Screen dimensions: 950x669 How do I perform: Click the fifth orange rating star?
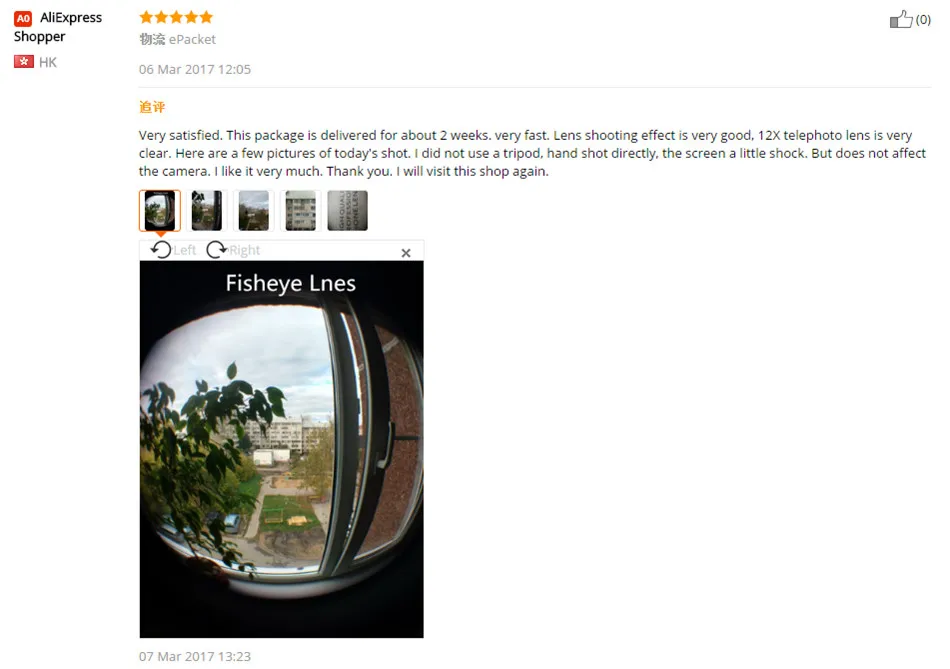click(x=207, y=17)
